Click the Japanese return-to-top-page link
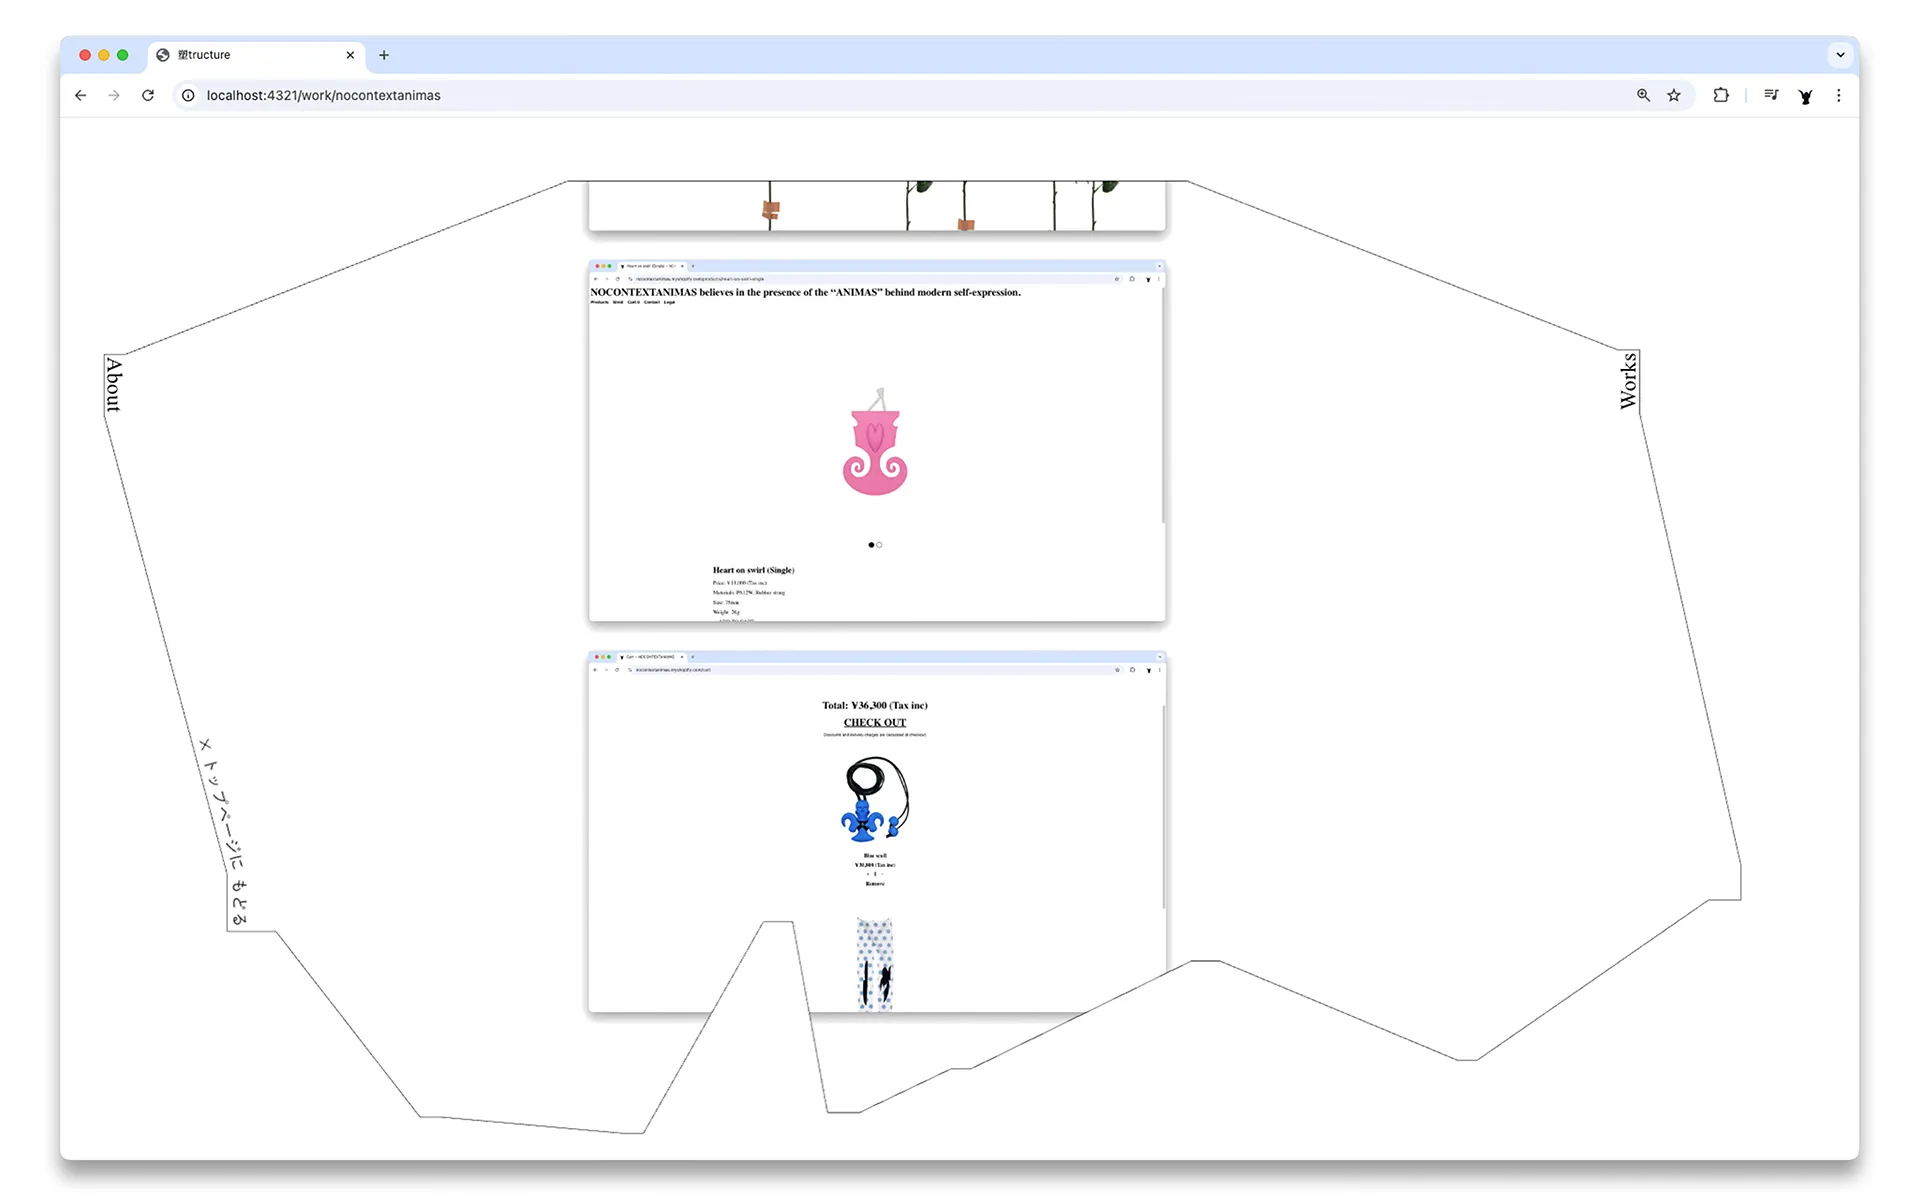This screenshot has height=1200, width=1920. [226, 833]
